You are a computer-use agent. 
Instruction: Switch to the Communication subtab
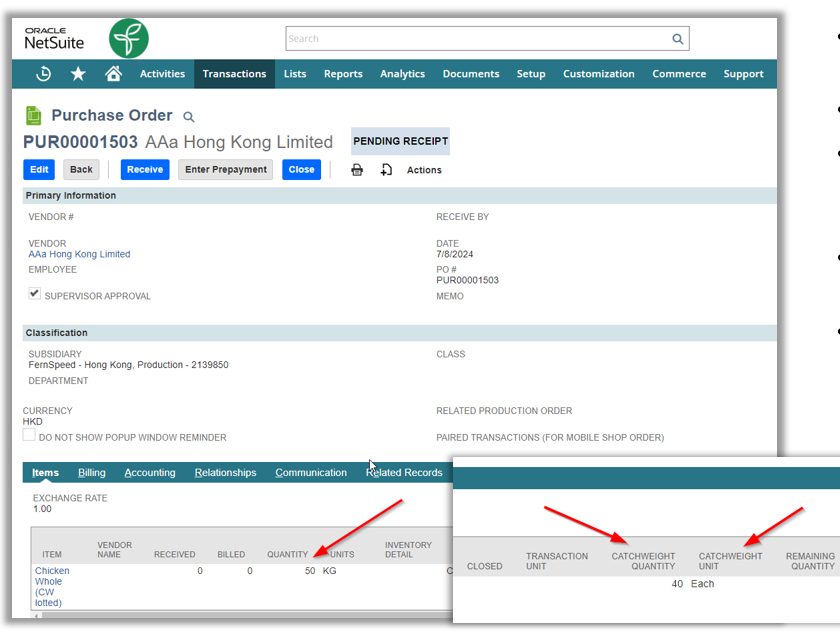point(311,473)
